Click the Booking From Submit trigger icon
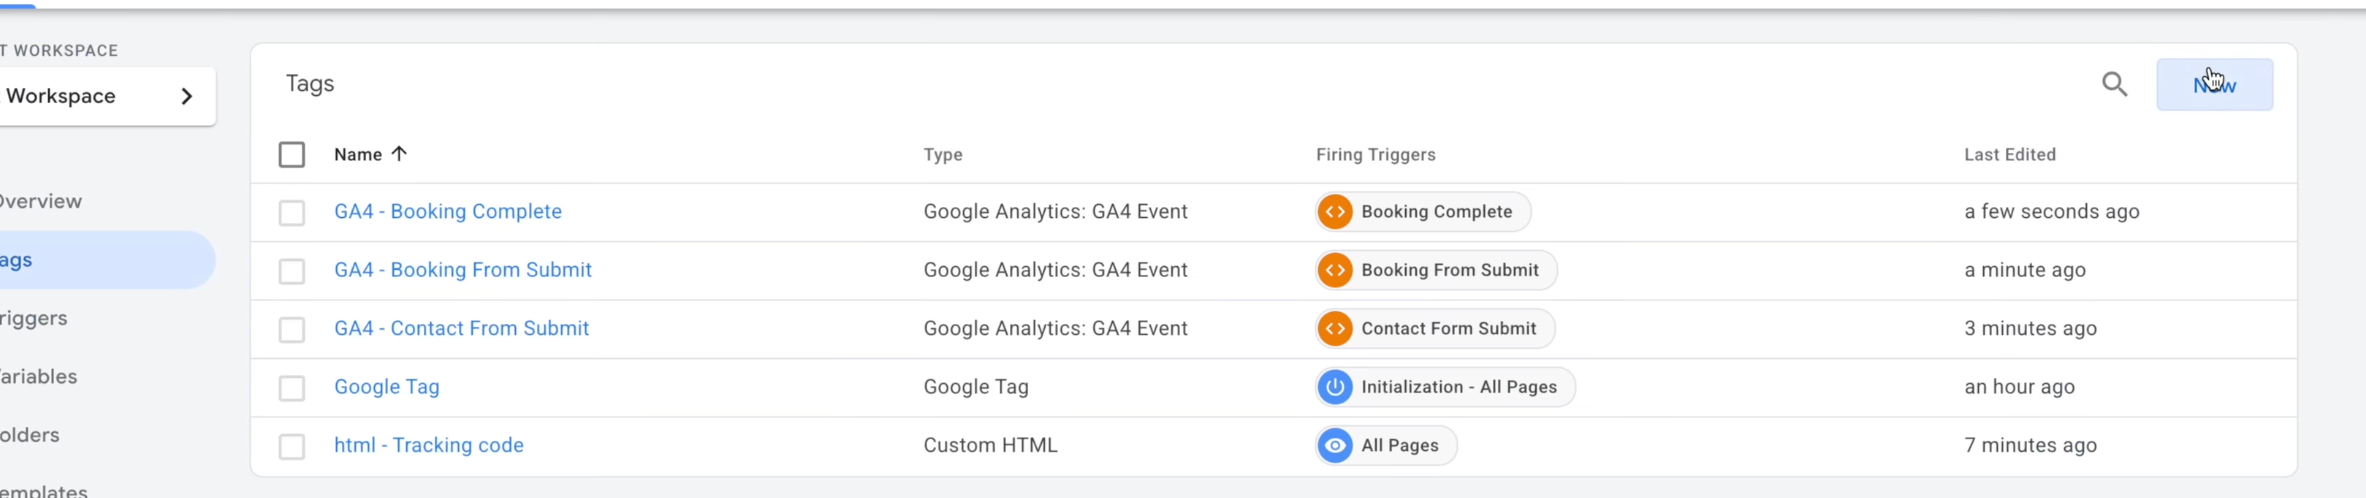Image resolution: width=2366 pixels, height=498 pixels. [x=1335, y=270]
